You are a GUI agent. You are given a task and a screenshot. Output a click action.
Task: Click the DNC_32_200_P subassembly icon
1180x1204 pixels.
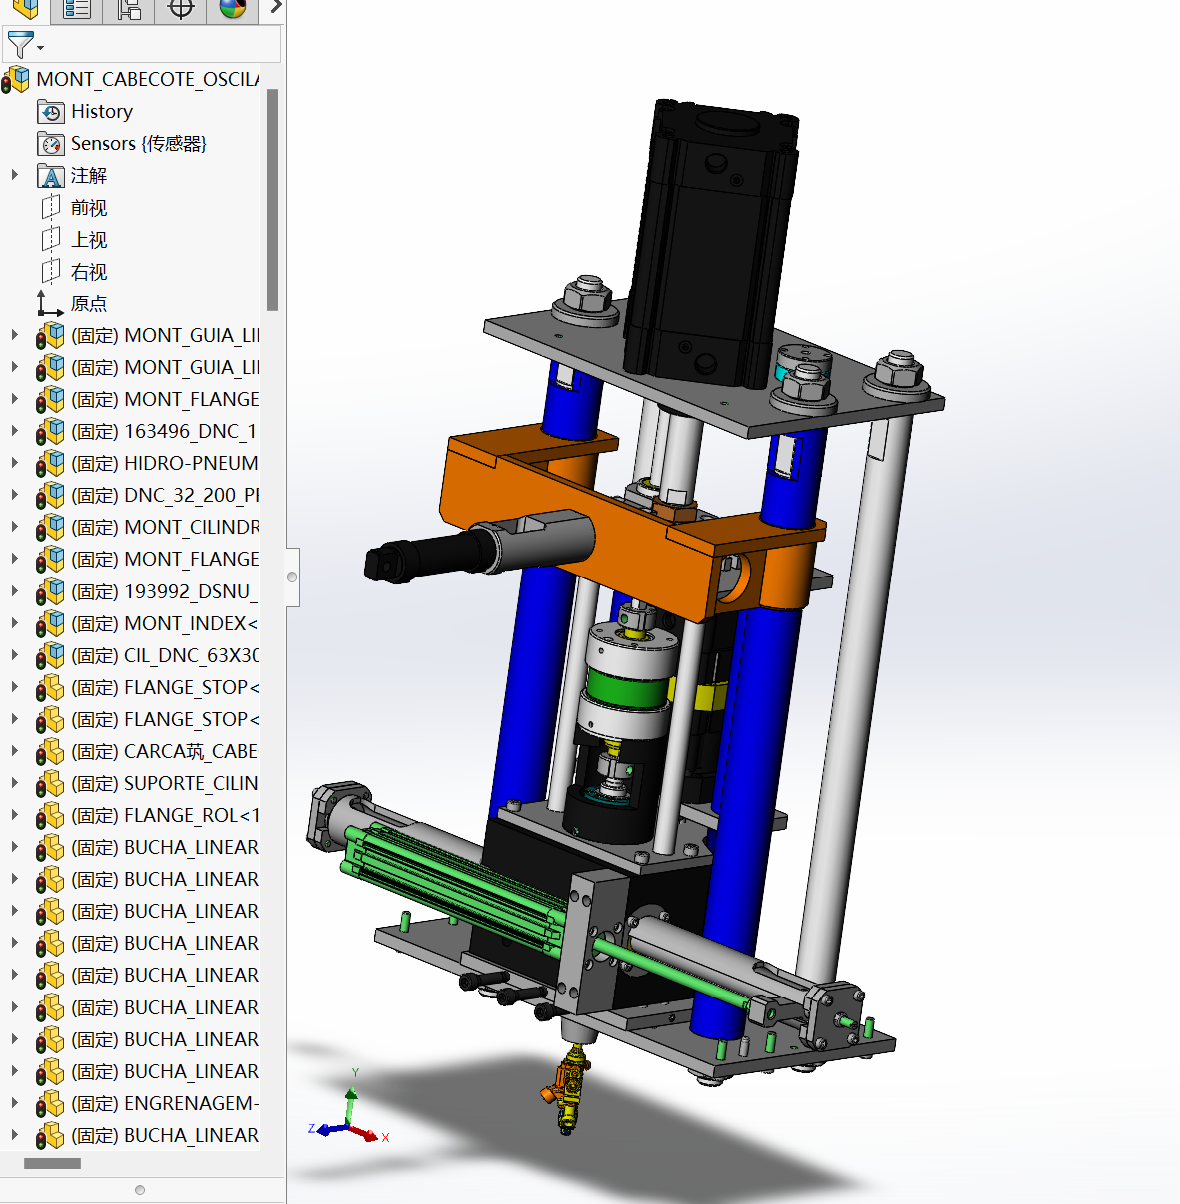51,495
